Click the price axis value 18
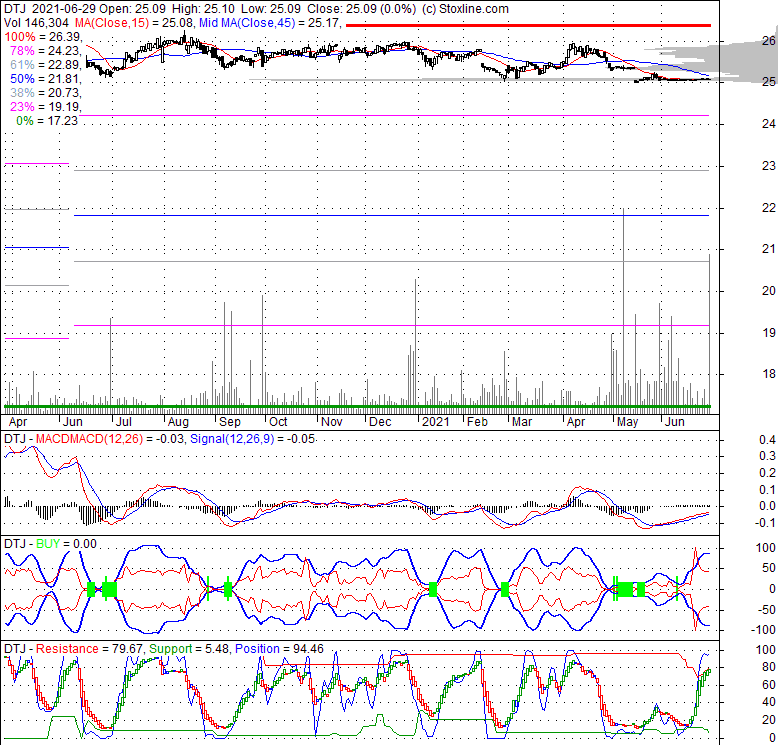The height and width of the screenshot is (745, 780). tap(769, 373)
